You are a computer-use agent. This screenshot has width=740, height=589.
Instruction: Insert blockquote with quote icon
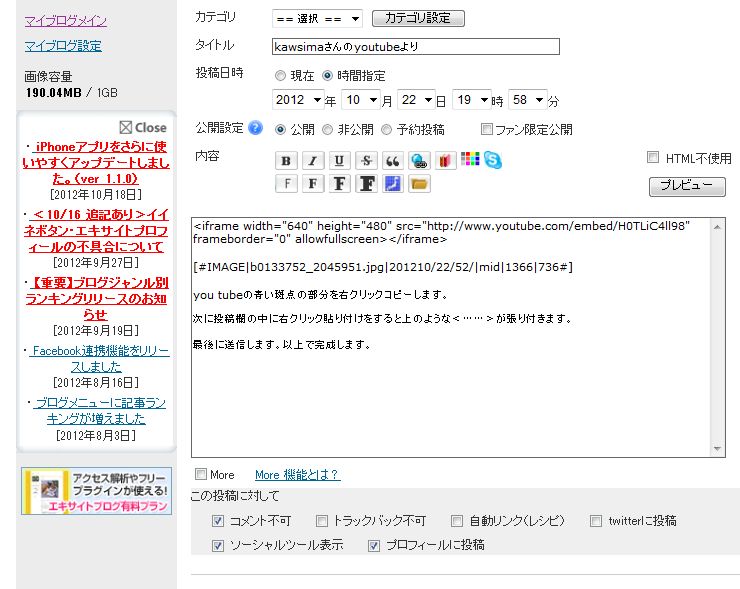[393, 161]
